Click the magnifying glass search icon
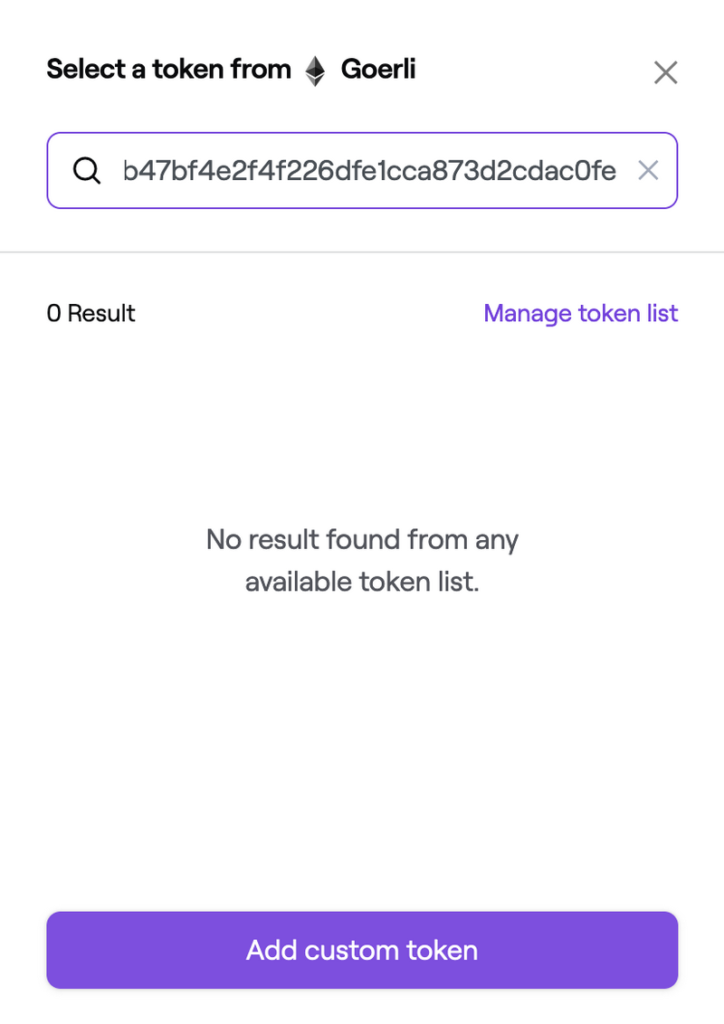The width and height of the screenshot is (724, 1024). pos(88,171)
